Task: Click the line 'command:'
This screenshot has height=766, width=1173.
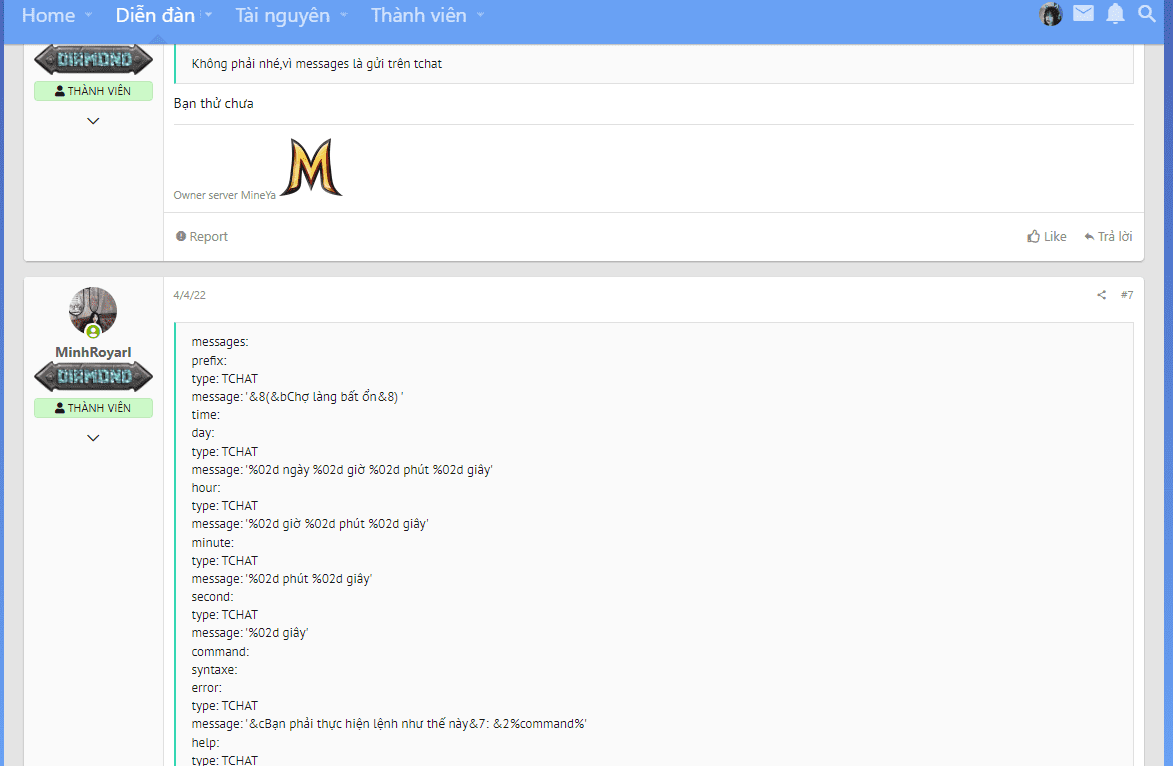Action: coord(220,652)
